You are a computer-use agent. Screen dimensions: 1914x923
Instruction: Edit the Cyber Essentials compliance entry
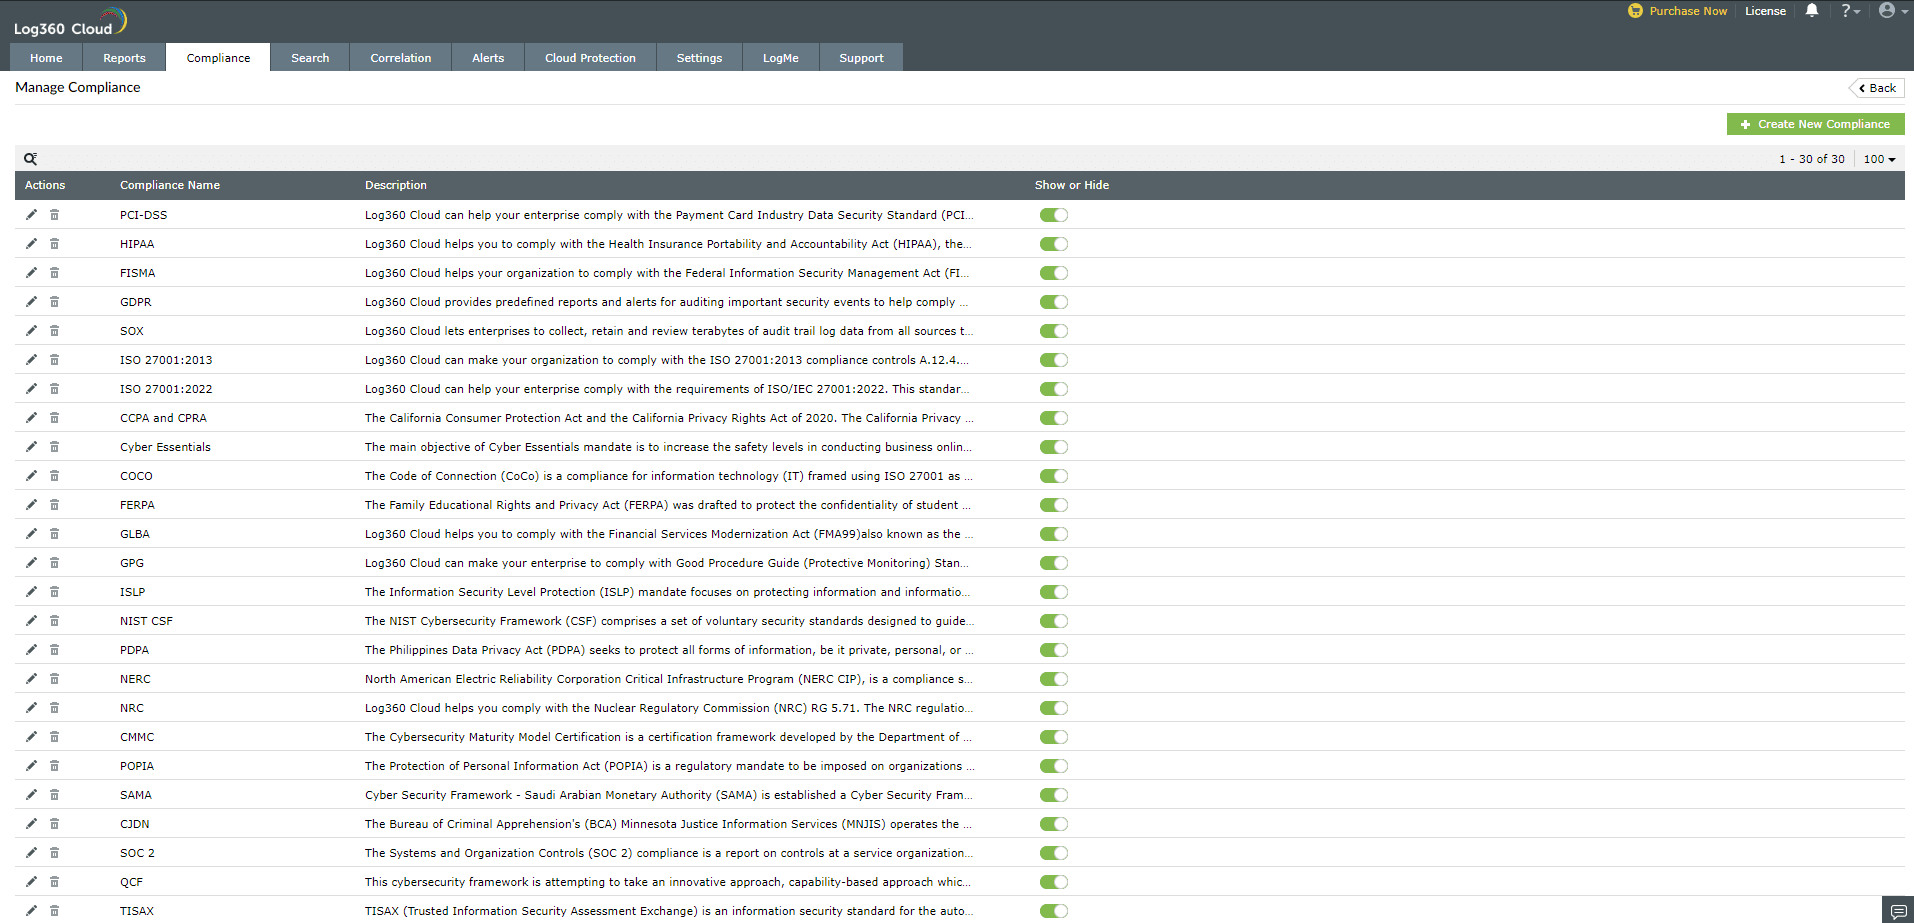[31, 447]
